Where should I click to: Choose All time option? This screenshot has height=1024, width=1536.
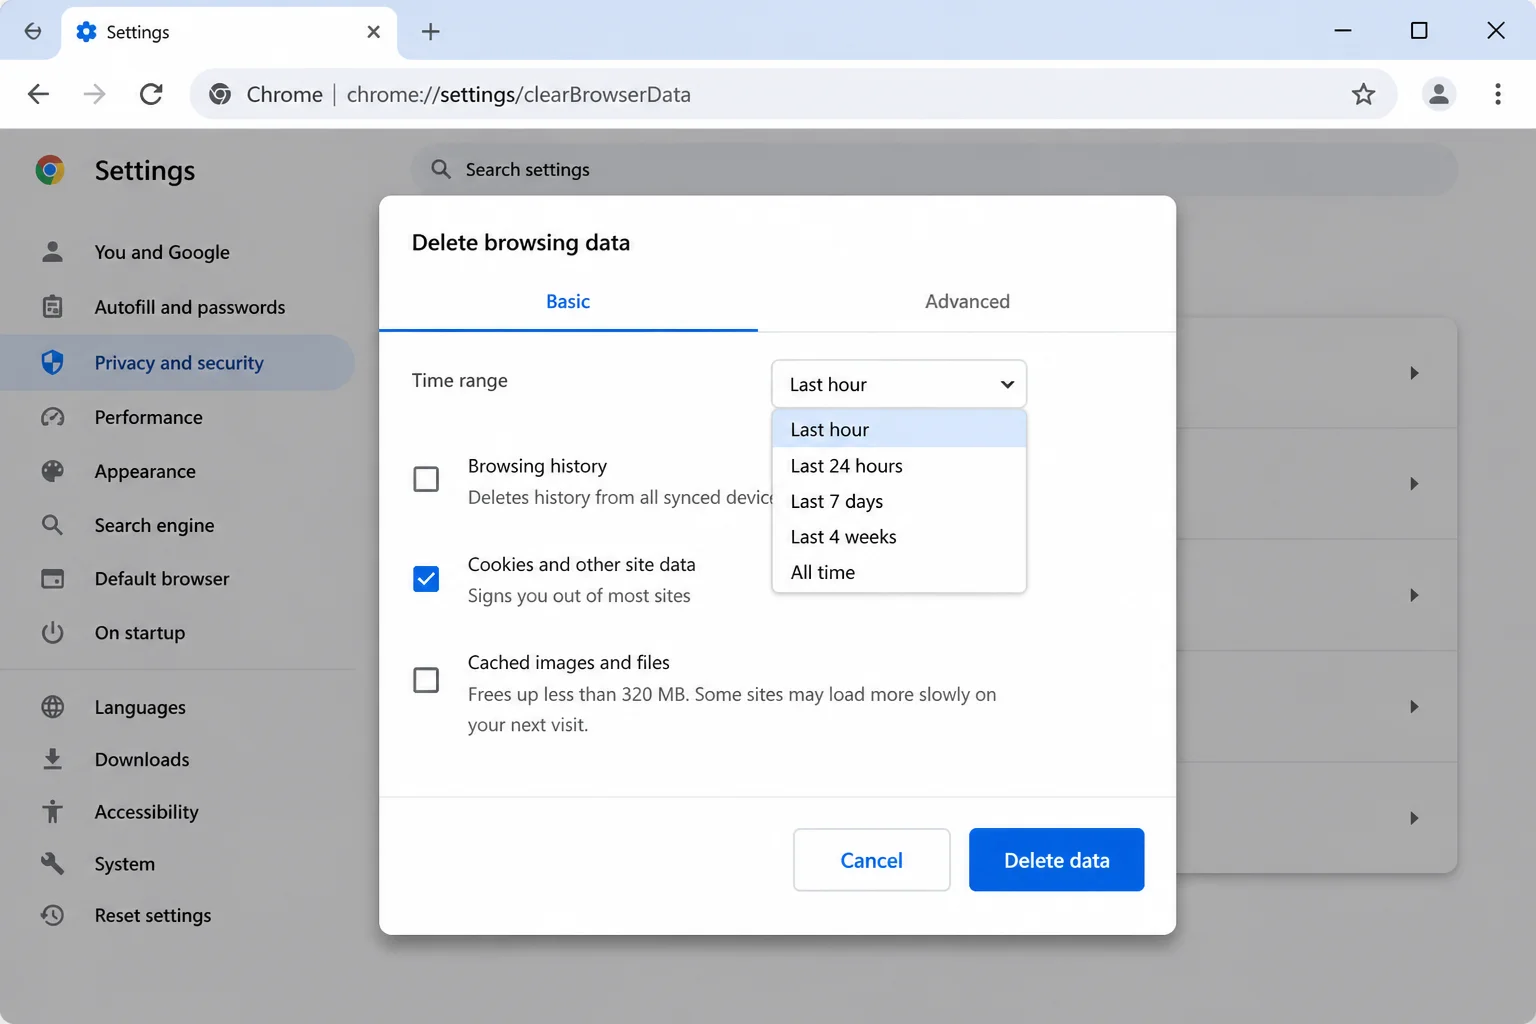coord(899,572)
